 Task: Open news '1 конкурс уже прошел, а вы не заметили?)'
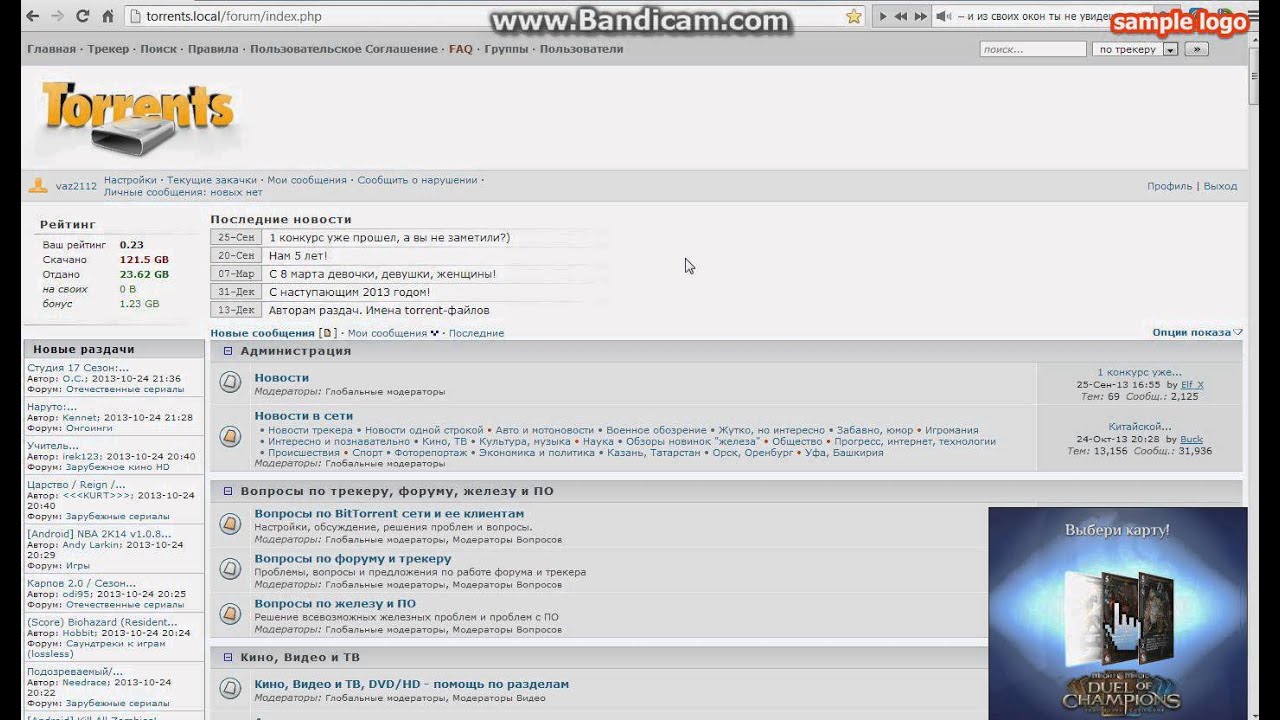tap(389, 238)
